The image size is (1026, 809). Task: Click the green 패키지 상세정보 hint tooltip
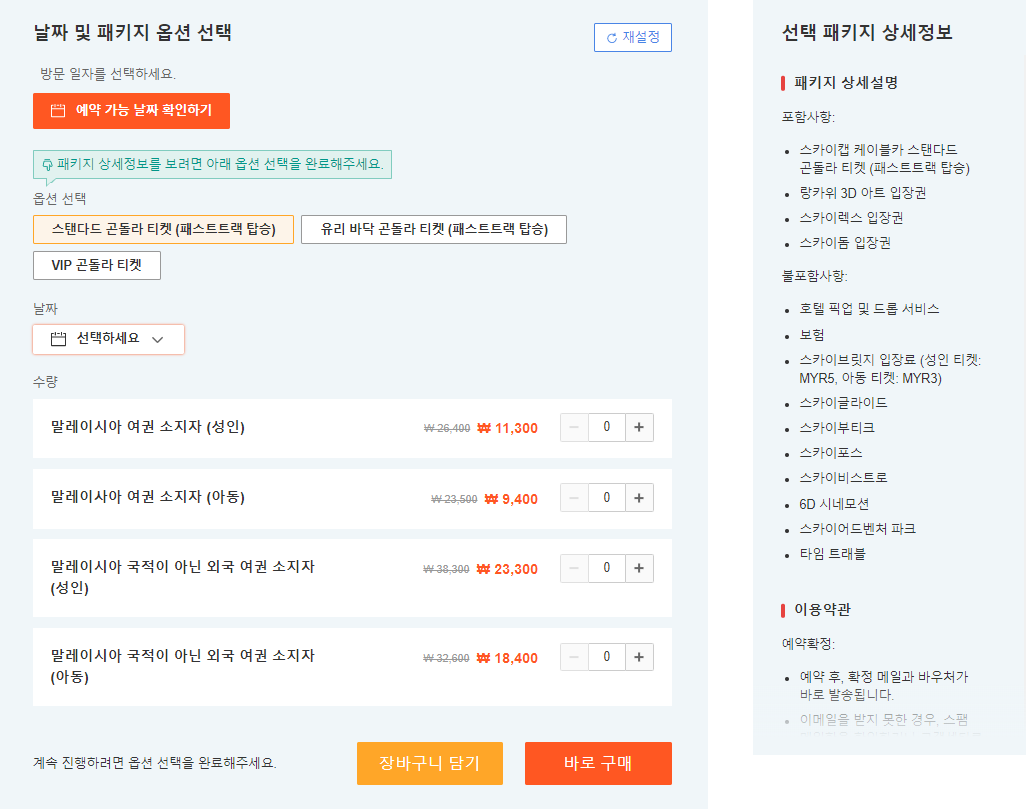pos(213,164)
